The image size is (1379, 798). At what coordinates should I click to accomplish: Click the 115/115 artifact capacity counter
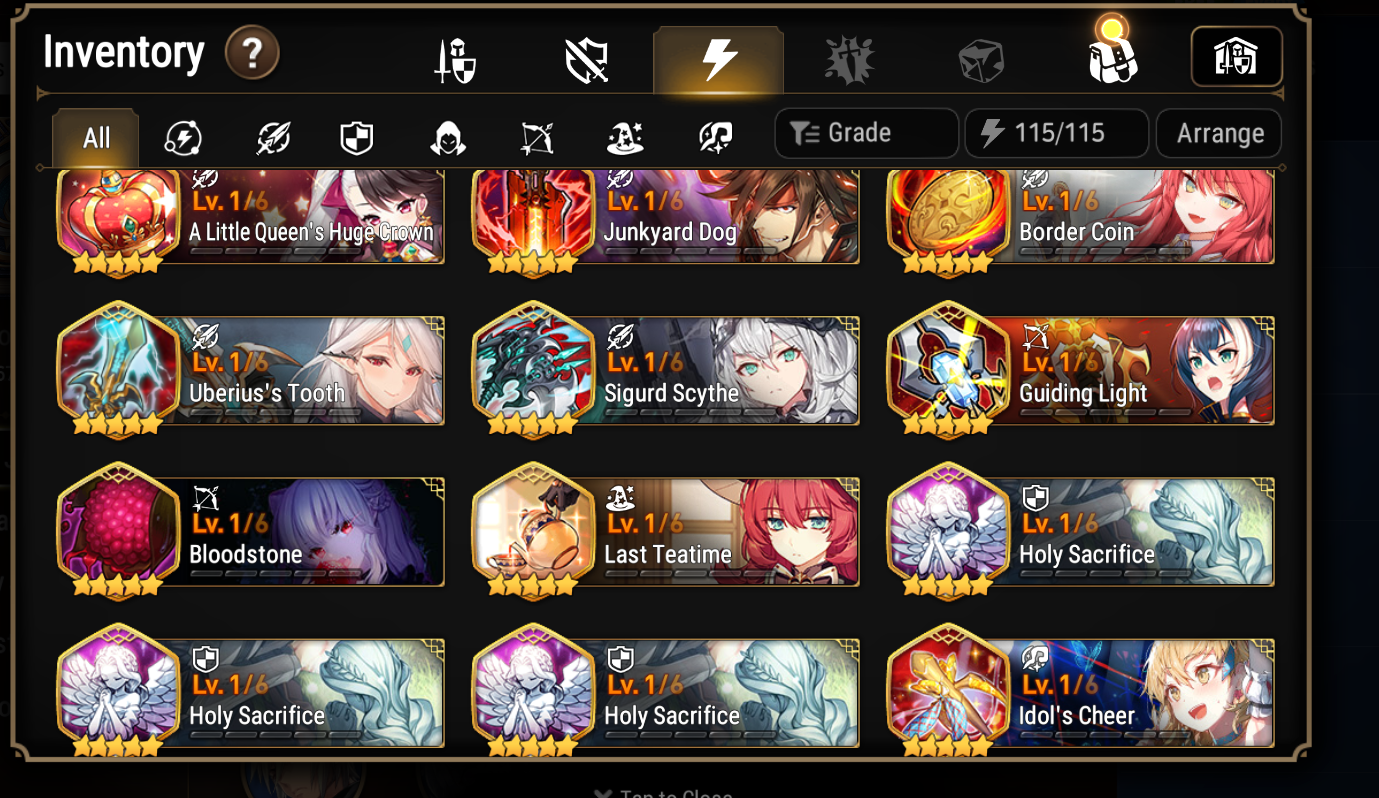tap(1056, 133)
